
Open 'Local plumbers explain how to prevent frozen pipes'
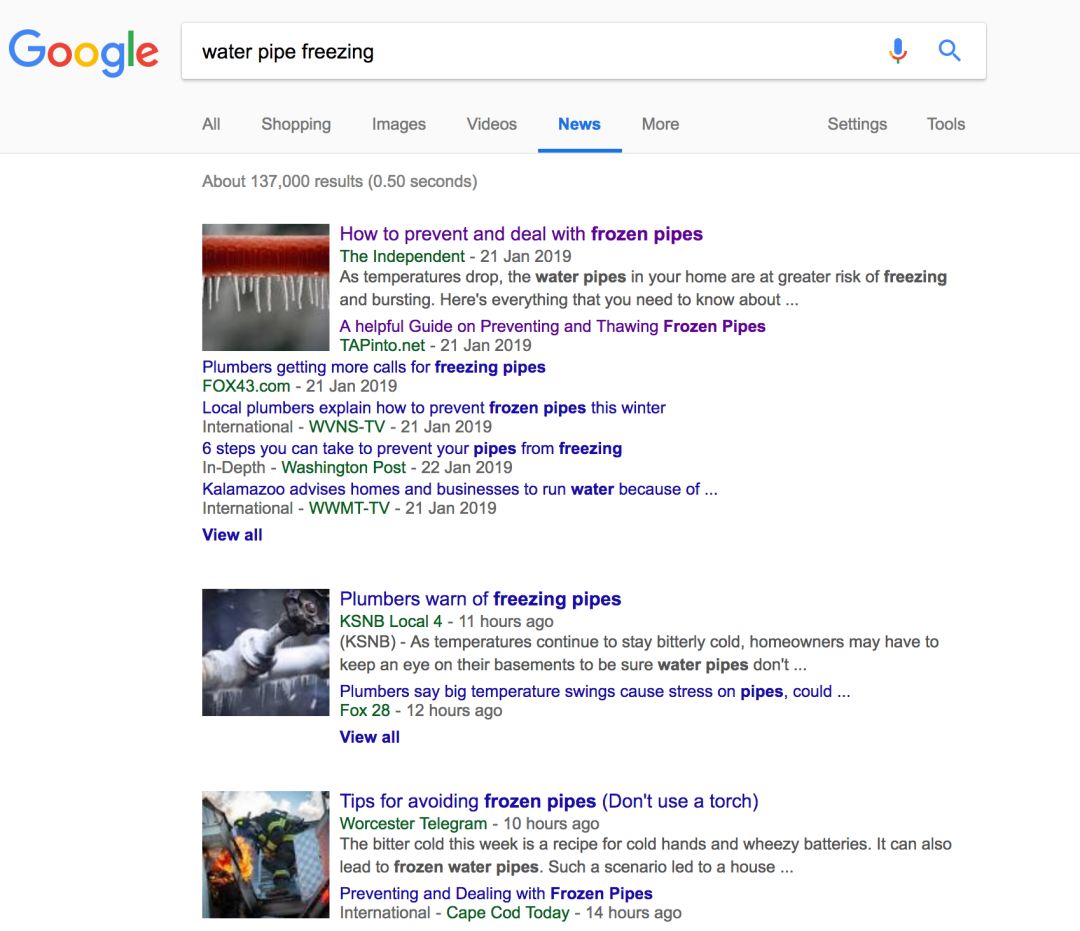(434, 408)
